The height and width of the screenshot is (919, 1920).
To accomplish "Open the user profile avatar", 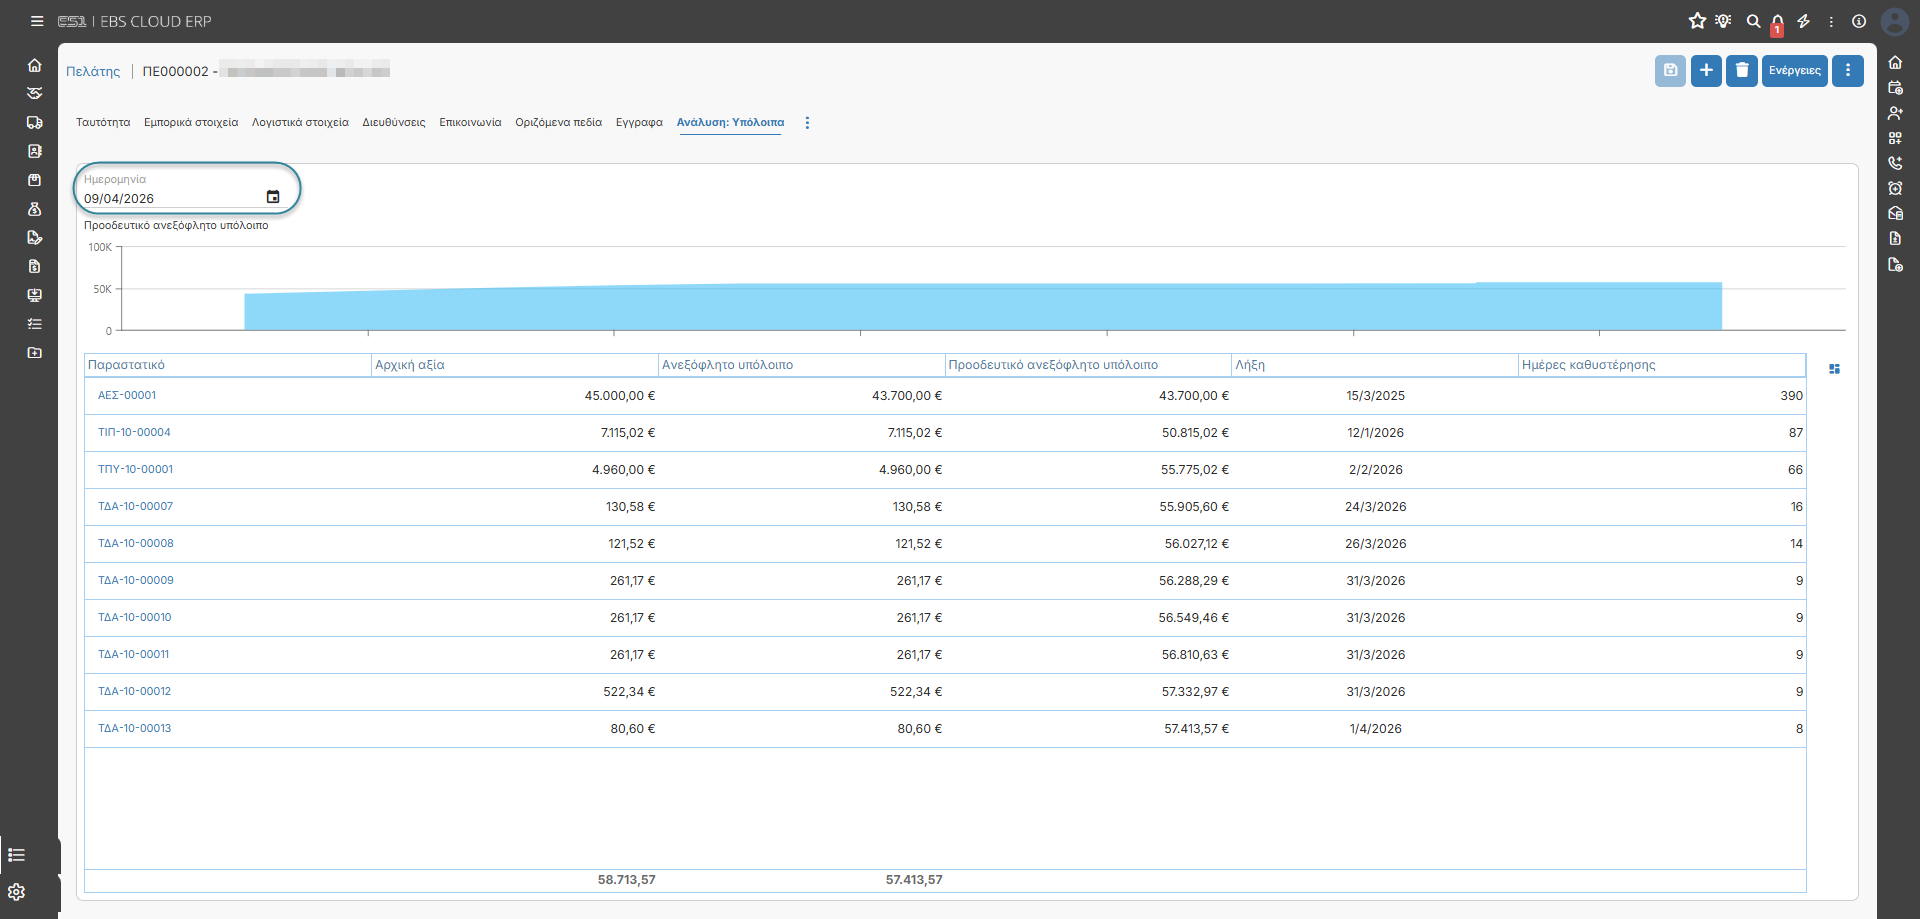I will [x=1895, y=21].
